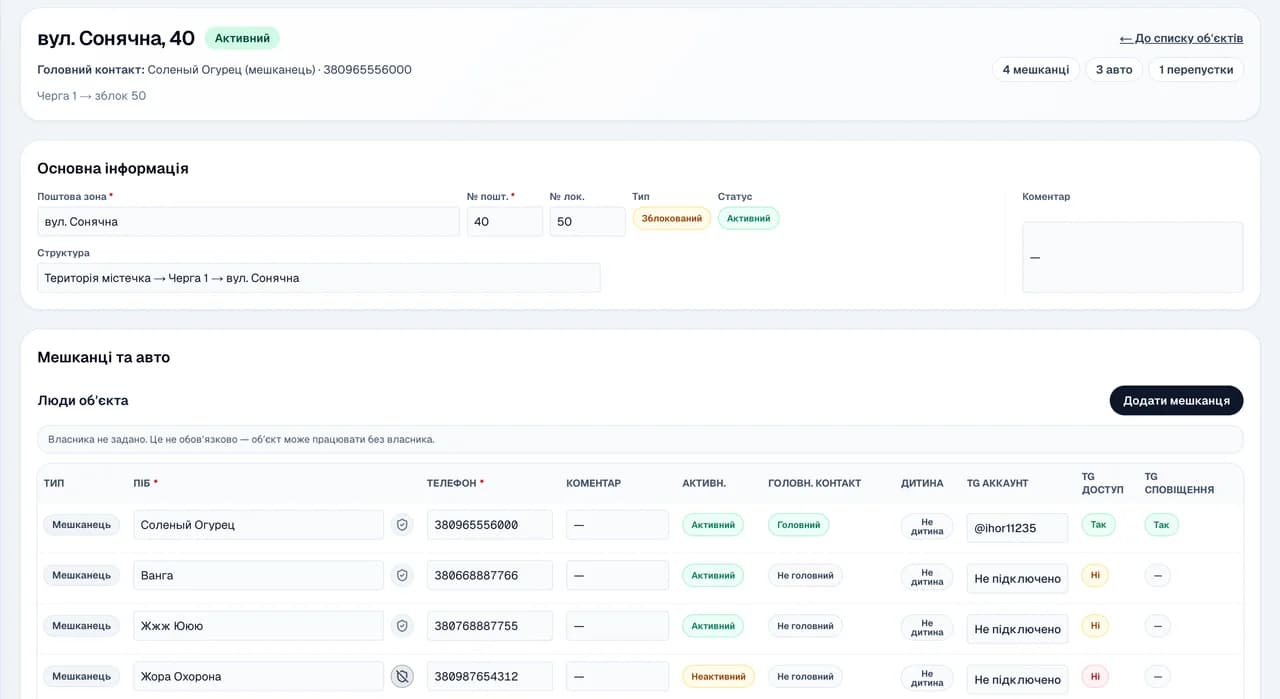Screen dimensions: 1280x699
Task: Toggle TG доступ Так for Соленый Огурец
Action: tap(1098, 524)
